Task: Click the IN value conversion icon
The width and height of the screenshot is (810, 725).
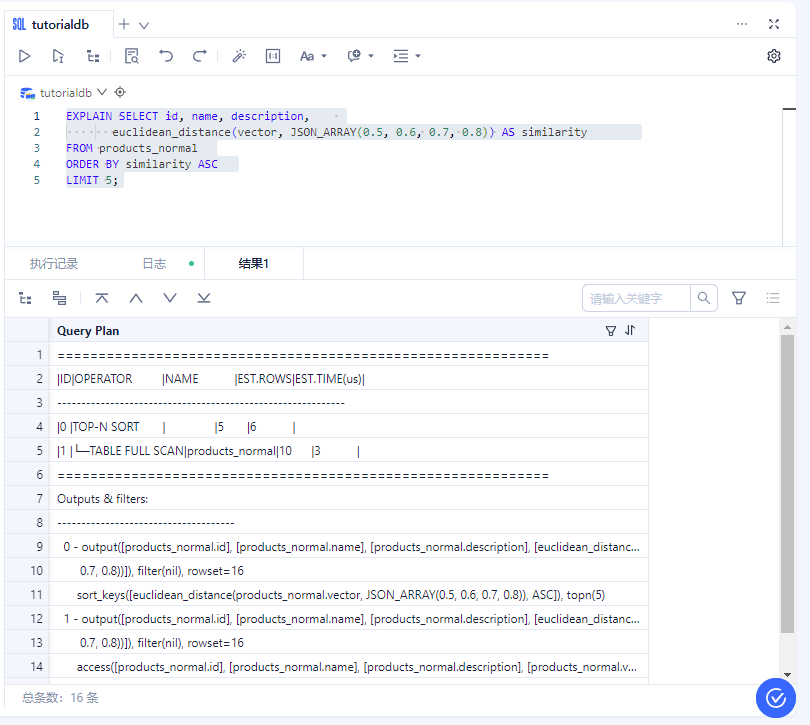Action: (x=273, y=56)
